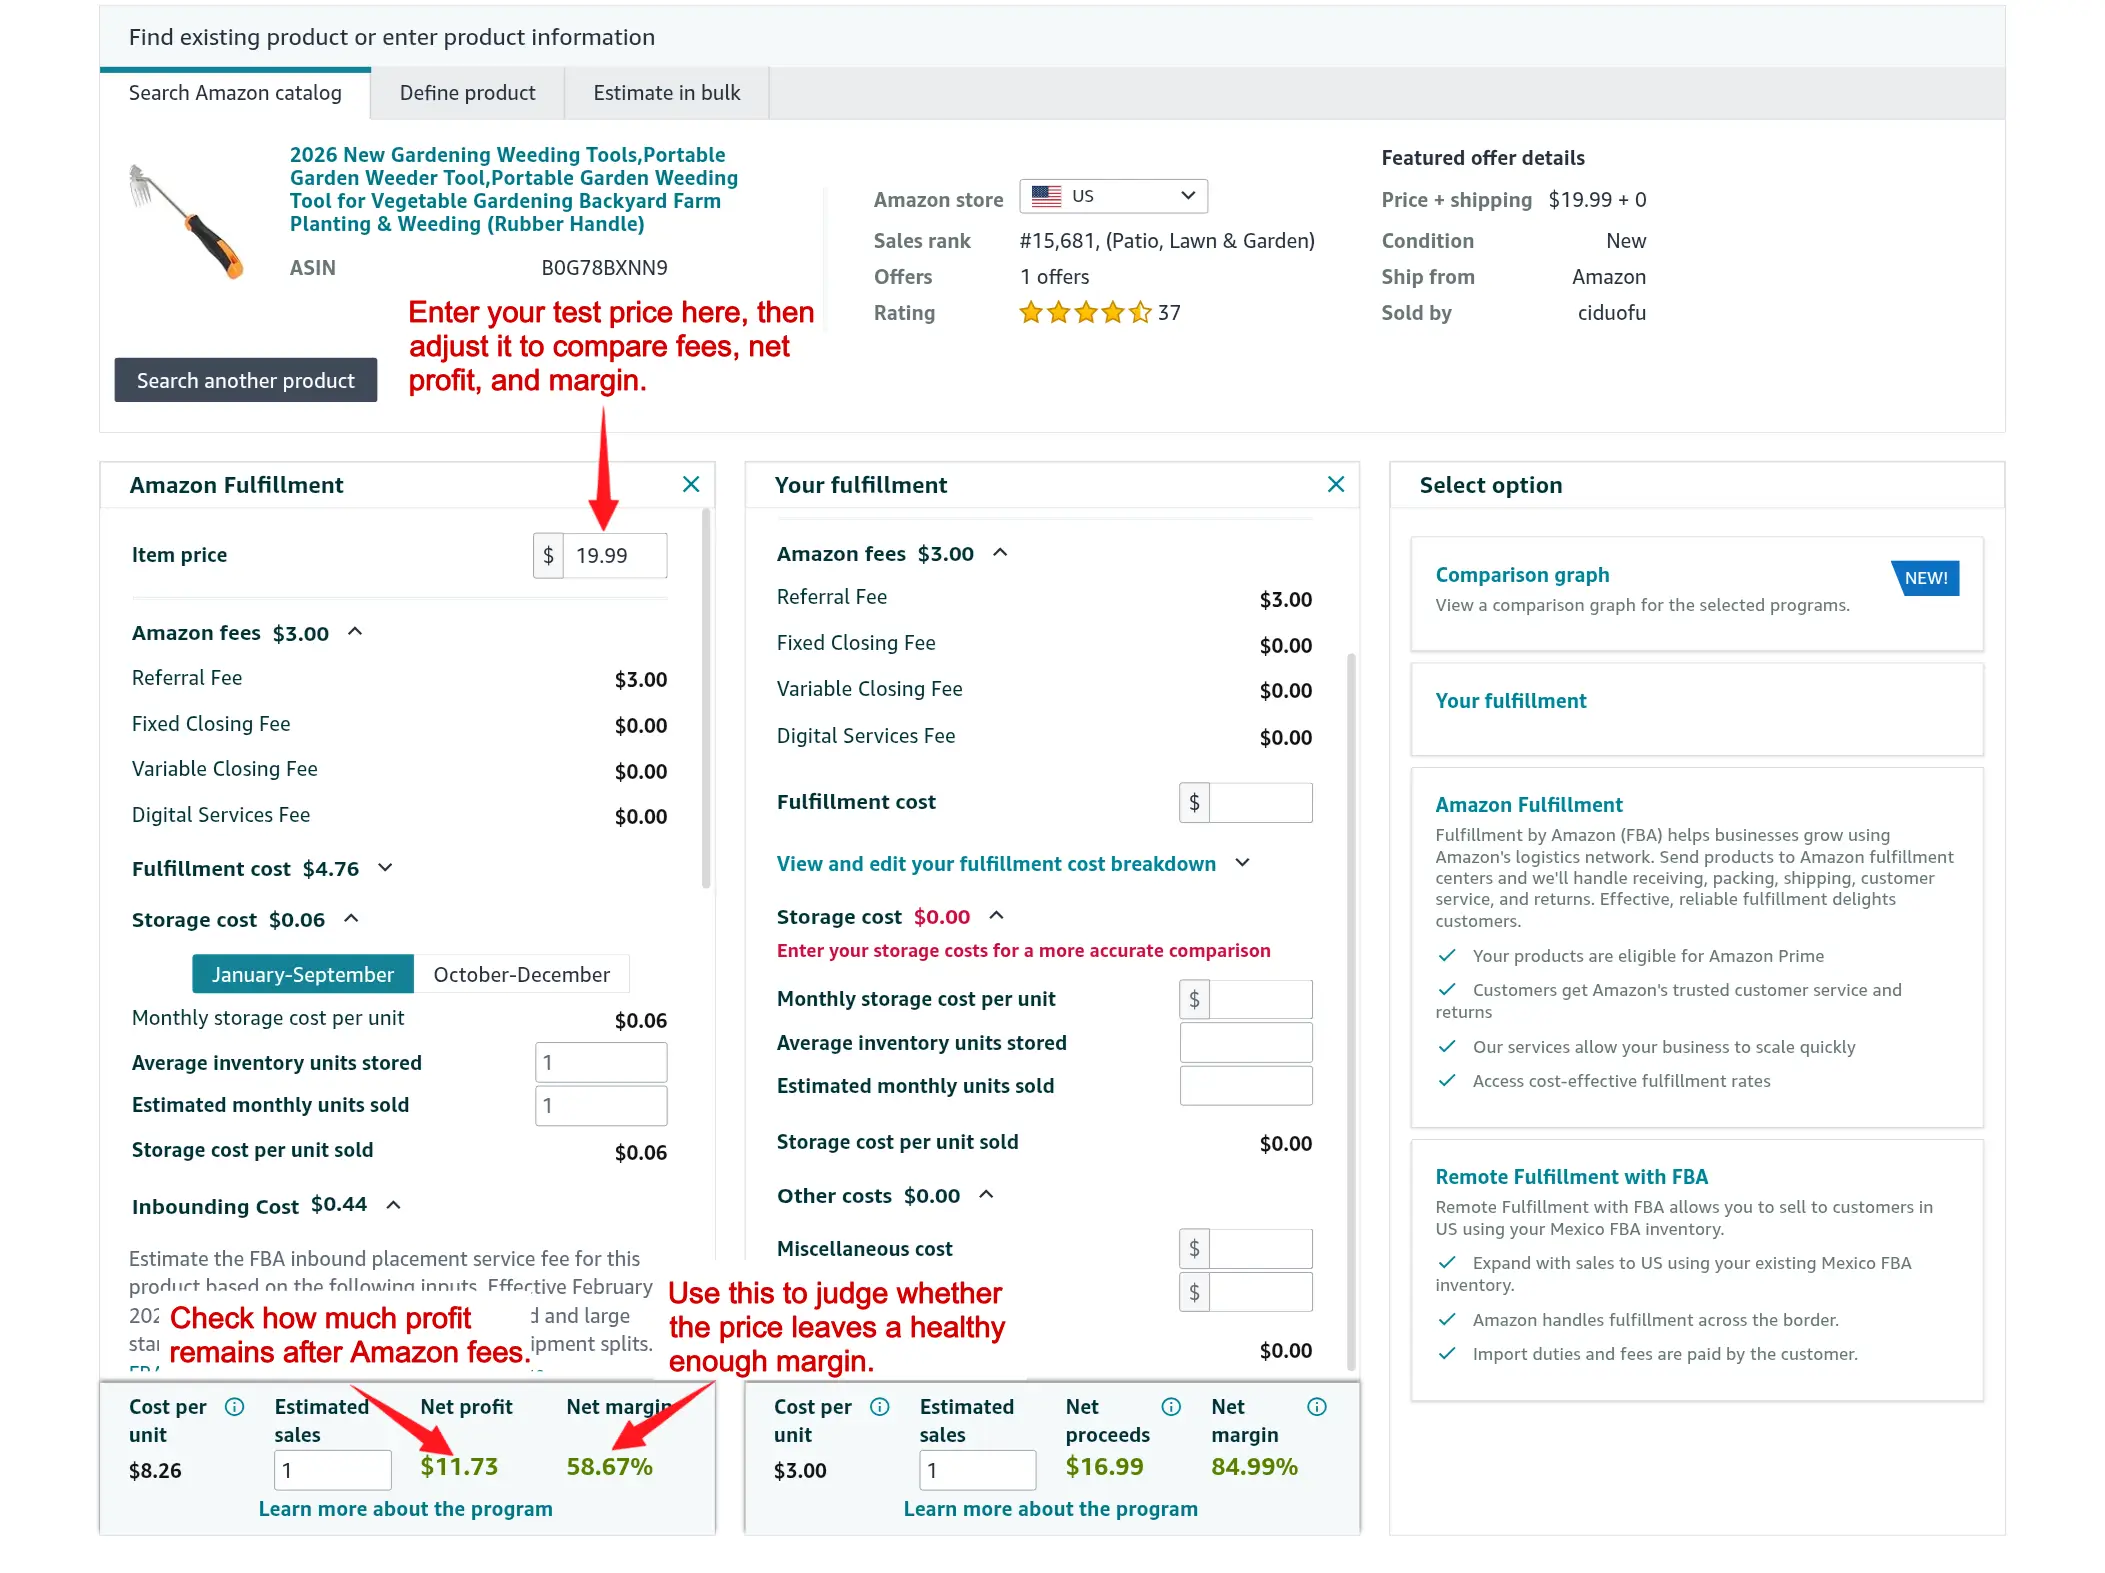Click info icon beside Amazon Fulfillment Cost per unit
The height and width of the screenshot is (1573, 2105).
pyautogui.click(x=234, y=1406)
